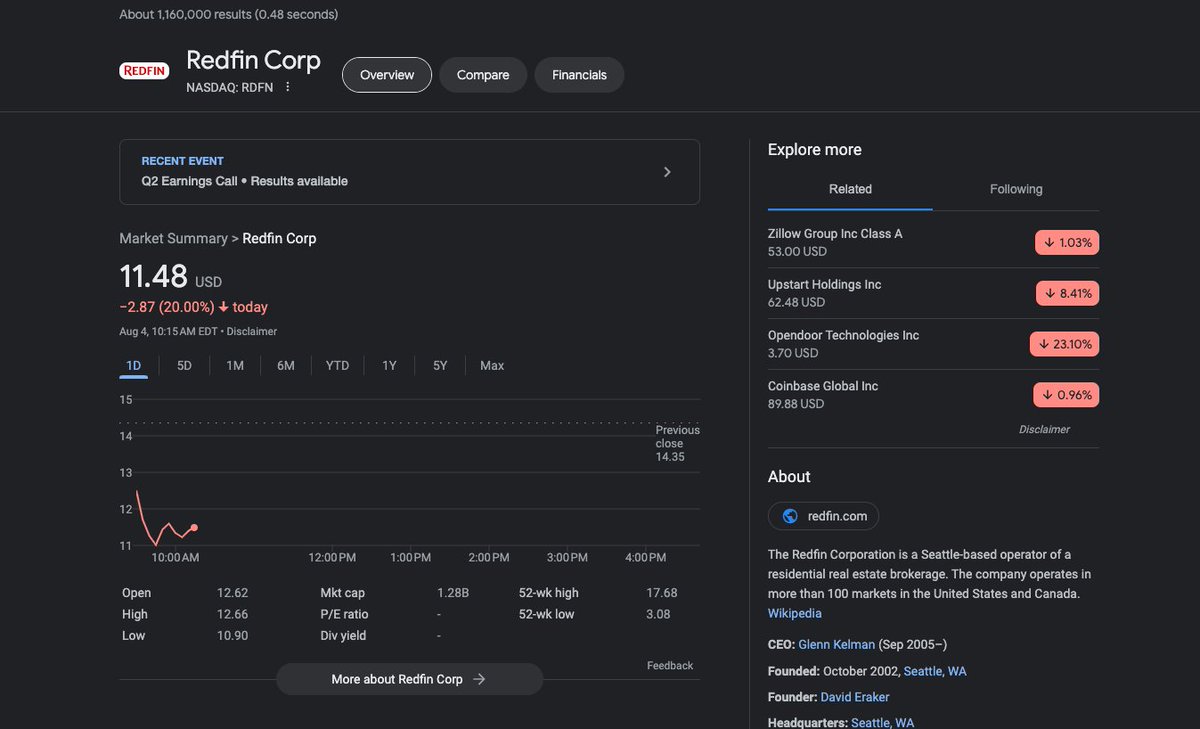The width and height of the screenshot is (1200, 729).
Task: Click the Low value 10.90
Action: pos(232,635)
